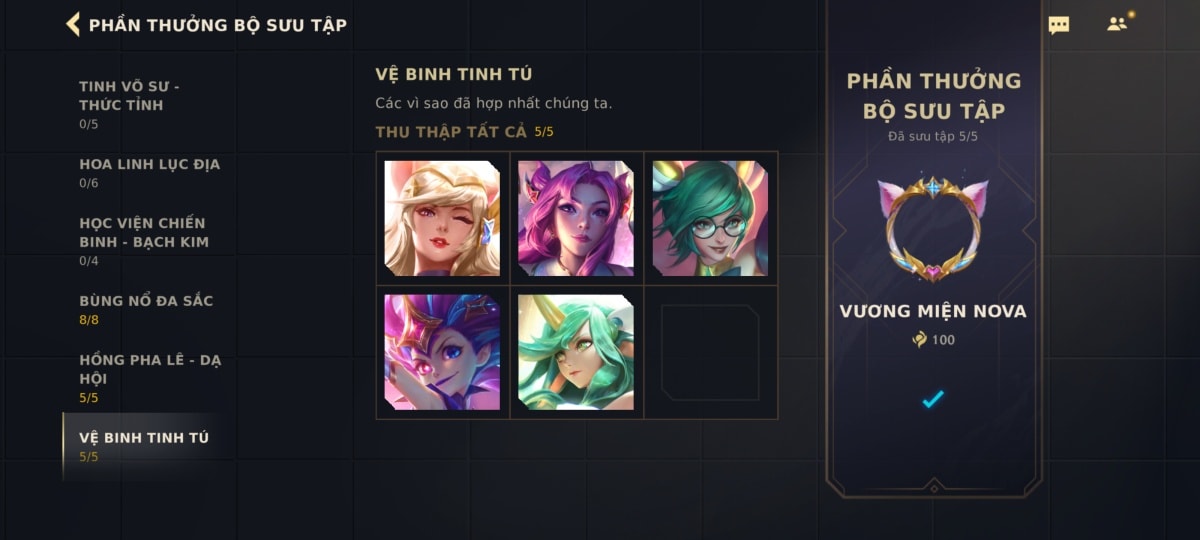Open the friends list icon

(1119, 23)
